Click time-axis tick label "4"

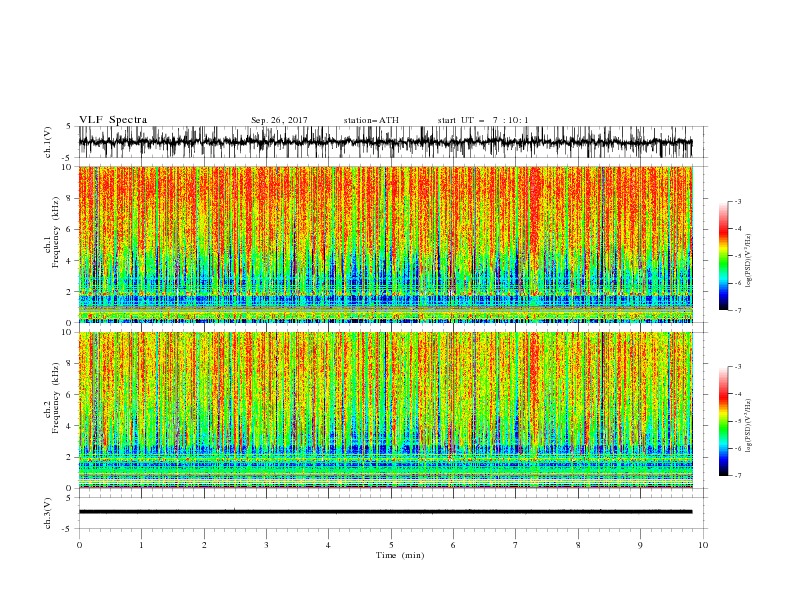coord(328,545)
